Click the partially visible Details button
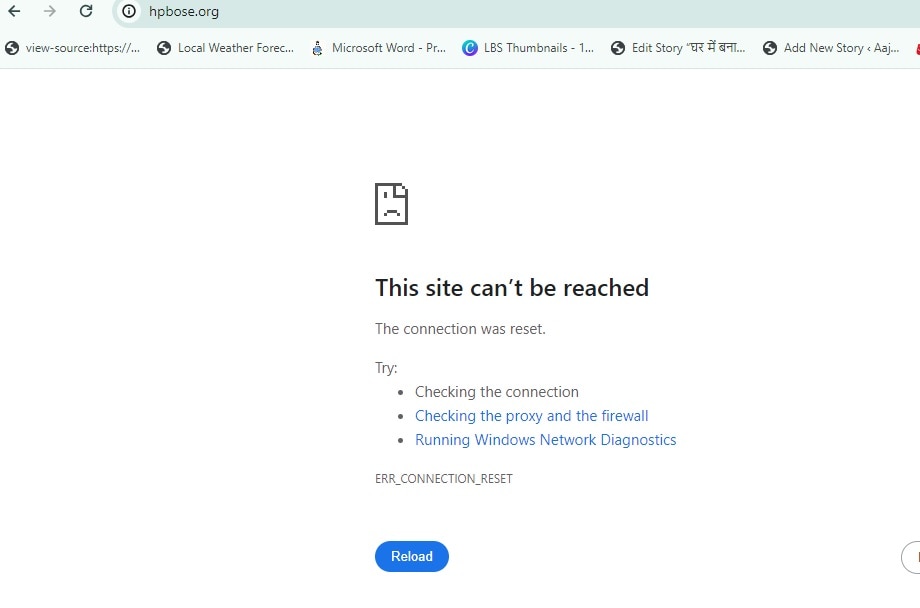 911,556
